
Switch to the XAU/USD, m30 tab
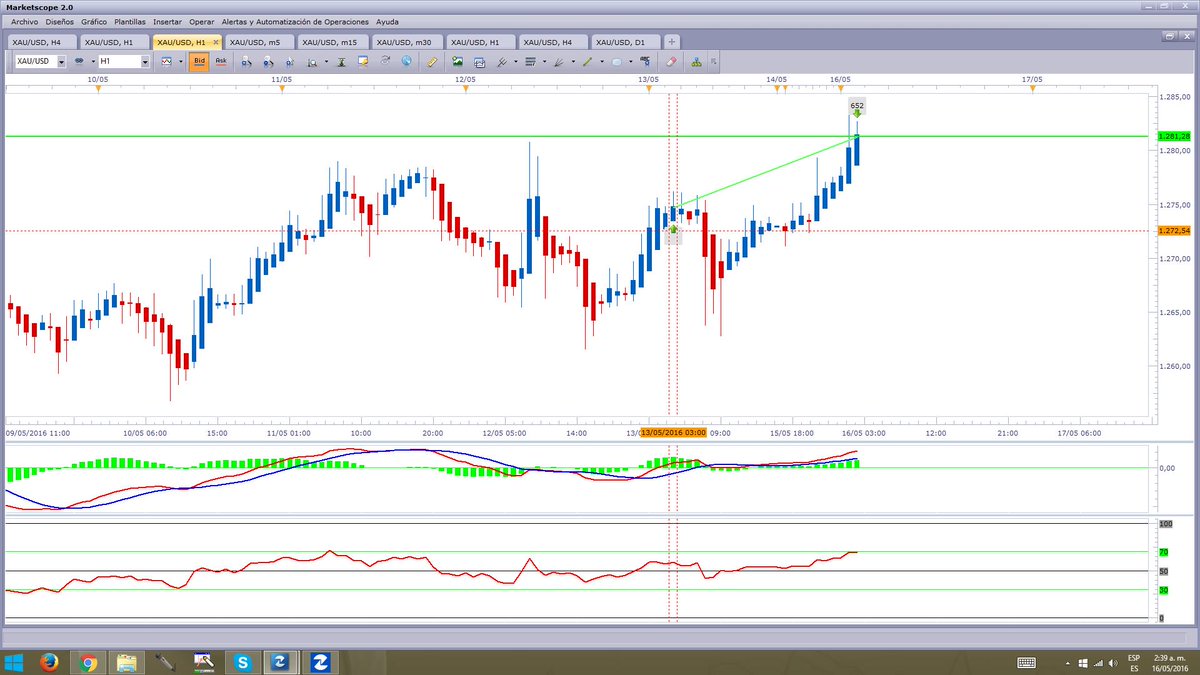[x=408, y=42]
